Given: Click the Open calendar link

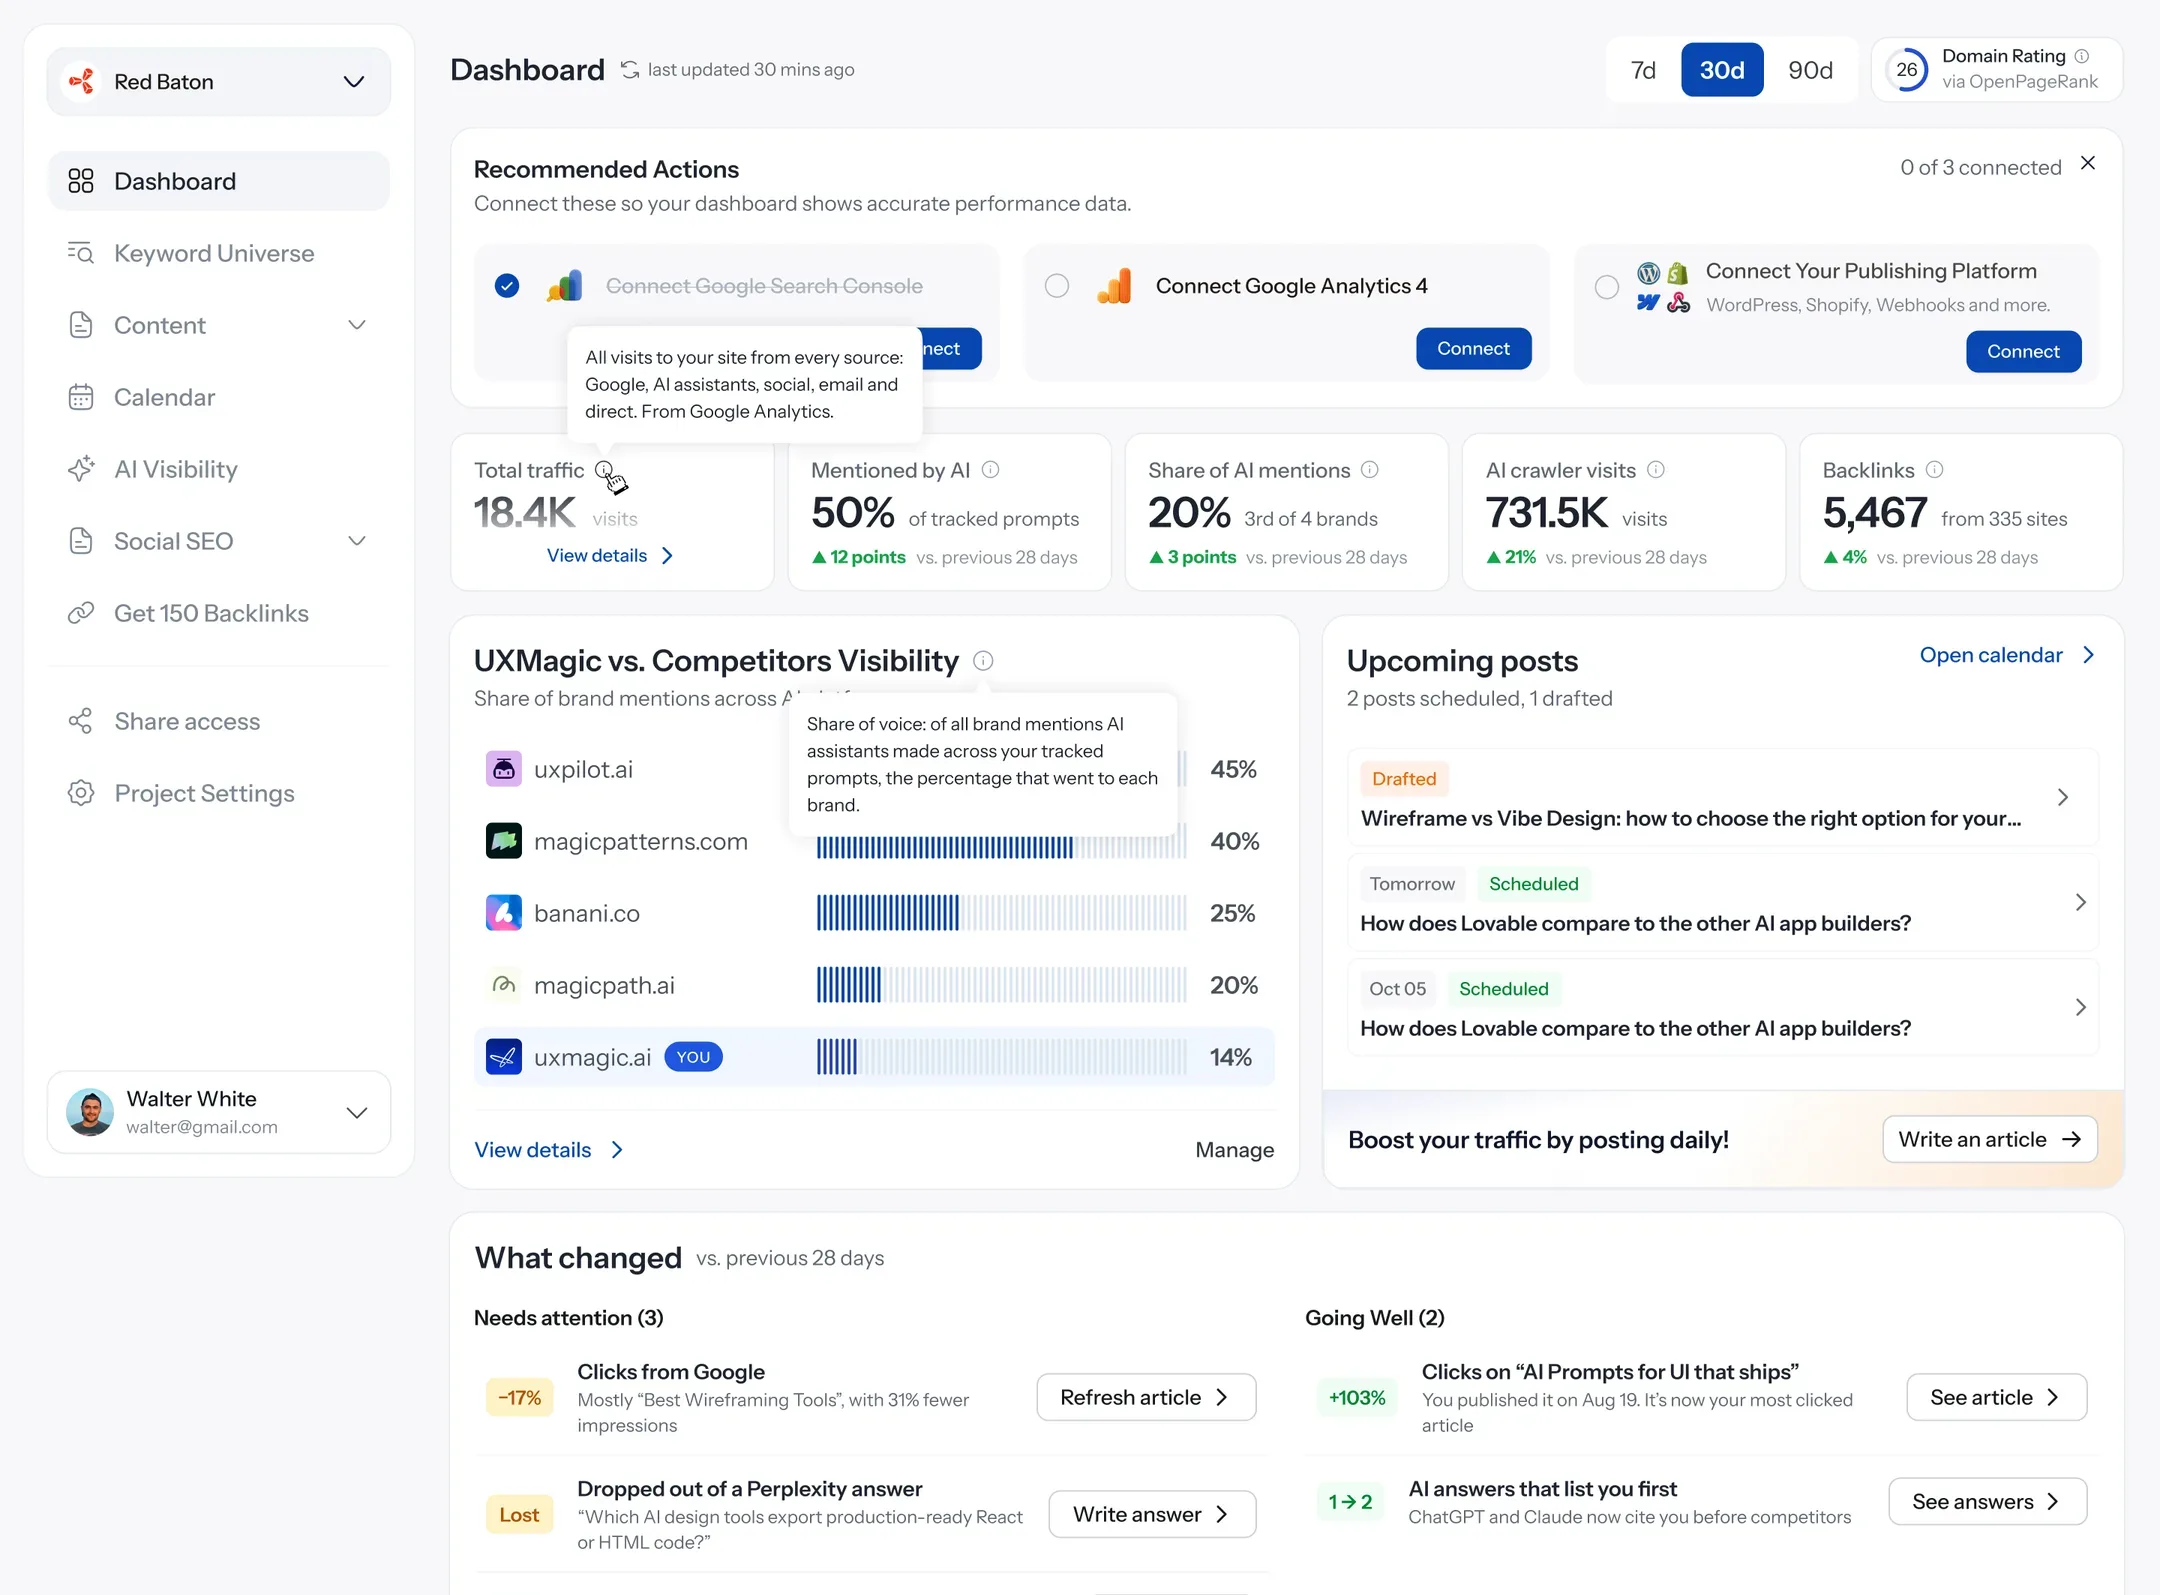Looking at the screenshot, I should click(2007, 655).
